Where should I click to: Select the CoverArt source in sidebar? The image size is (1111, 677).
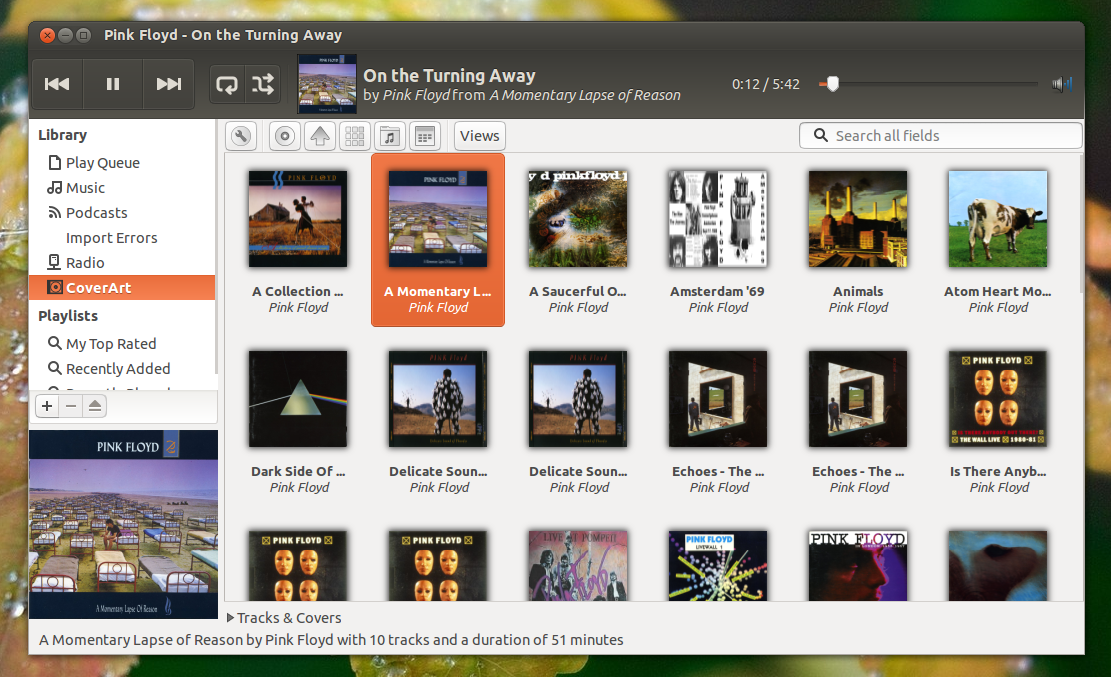click(x=122, y=288)
